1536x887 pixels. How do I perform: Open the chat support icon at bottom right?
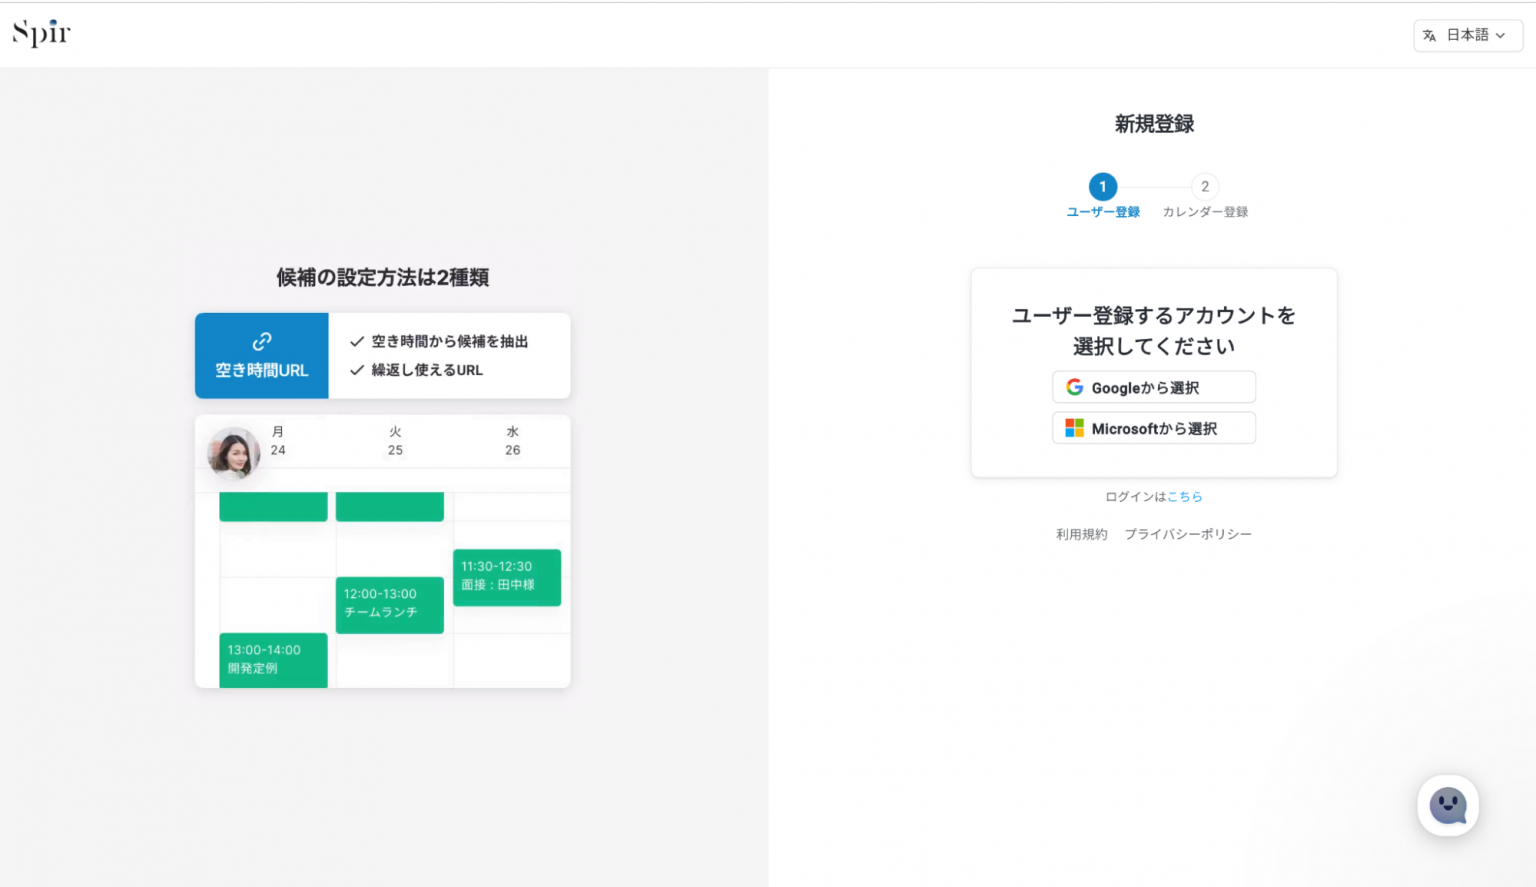point(1448,805)
